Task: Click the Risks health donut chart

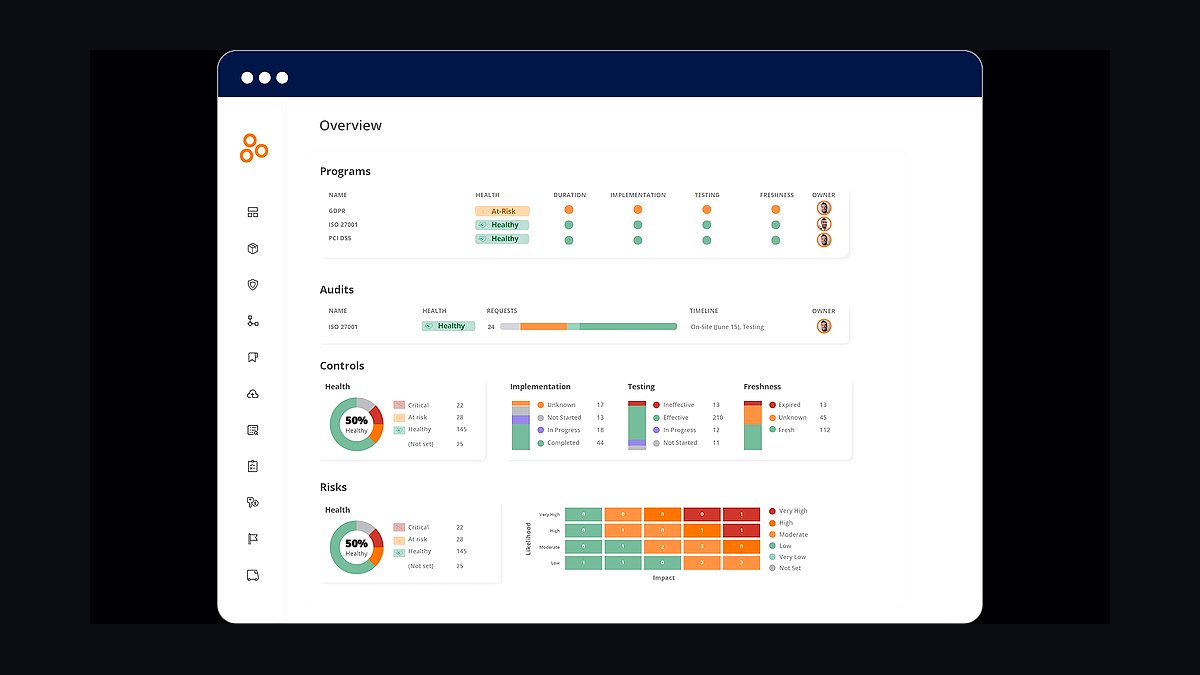Action: [357, 548]
